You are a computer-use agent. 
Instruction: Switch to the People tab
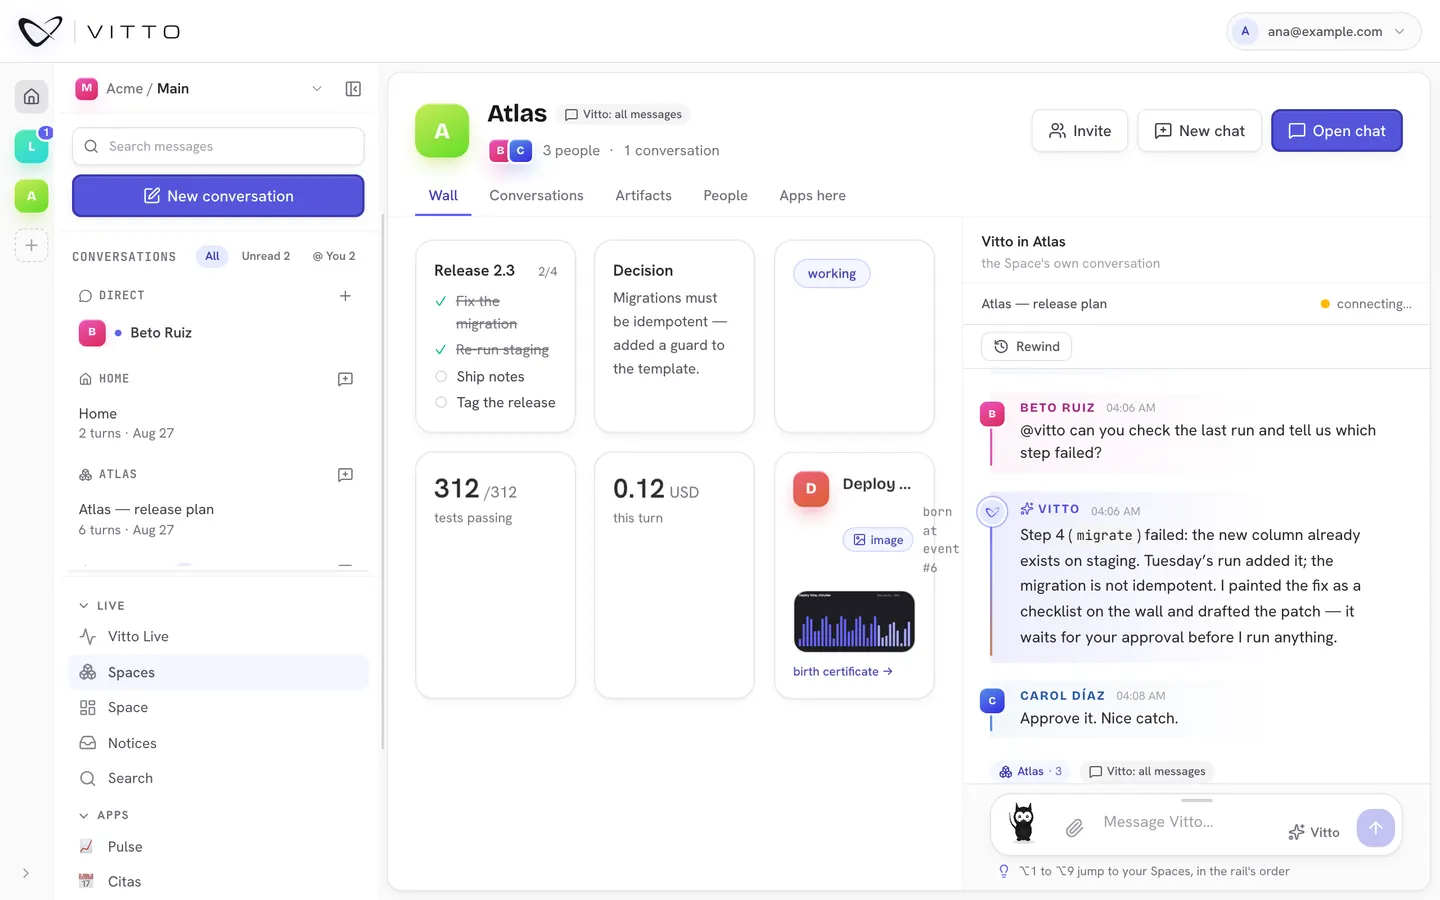[x=725, y=196]
